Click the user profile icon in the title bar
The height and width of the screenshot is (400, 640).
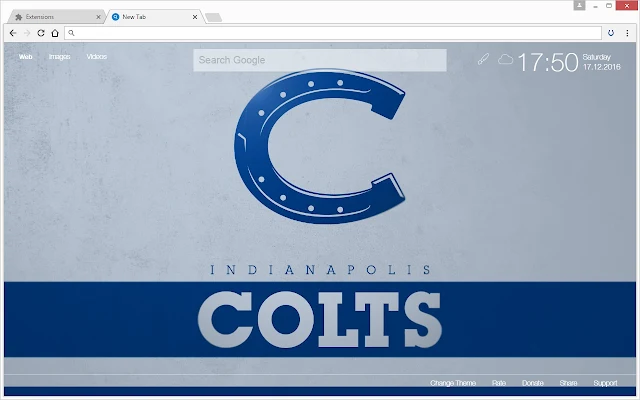(579, 5)
